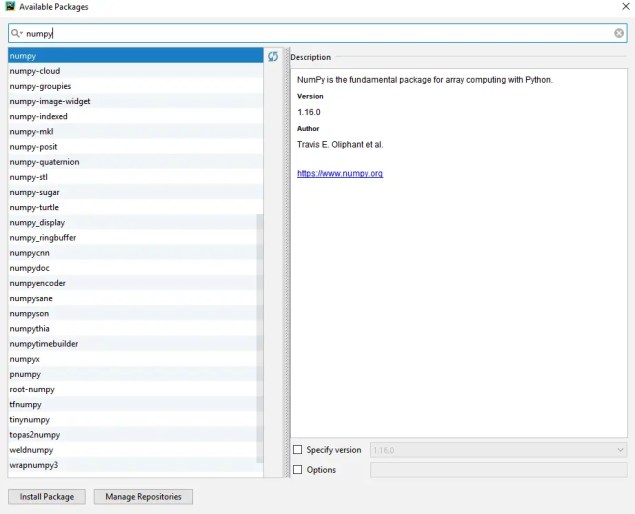635x514 pixels.
Task: Click the Install Package button
Action: pyautogui.click(x=46, y=496)
